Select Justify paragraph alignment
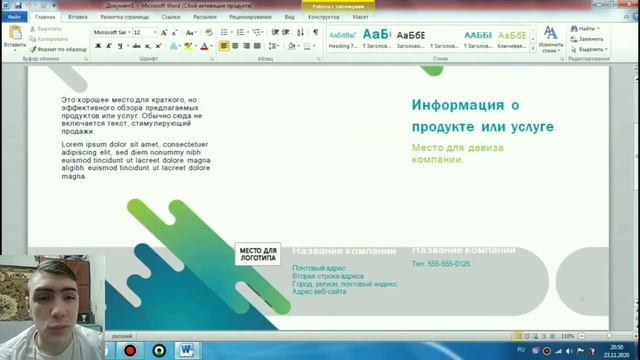 (257, 46)
